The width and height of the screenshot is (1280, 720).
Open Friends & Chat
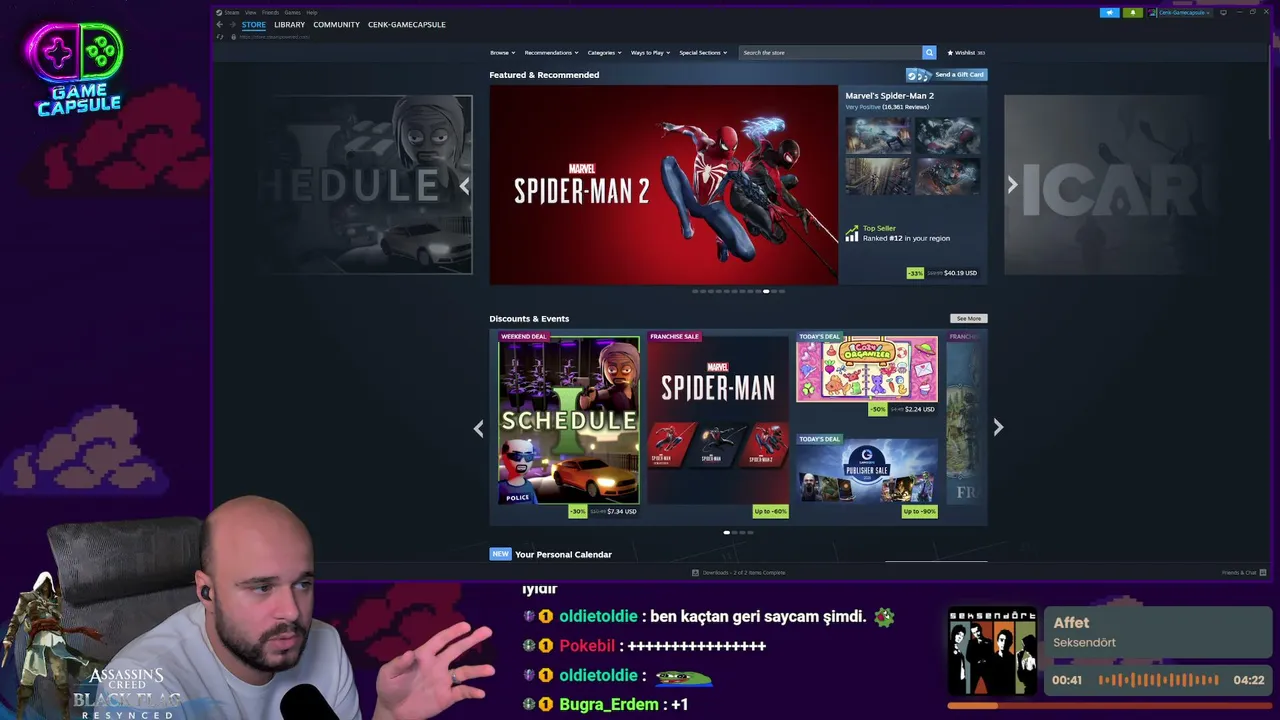(x=1244, y=573)
